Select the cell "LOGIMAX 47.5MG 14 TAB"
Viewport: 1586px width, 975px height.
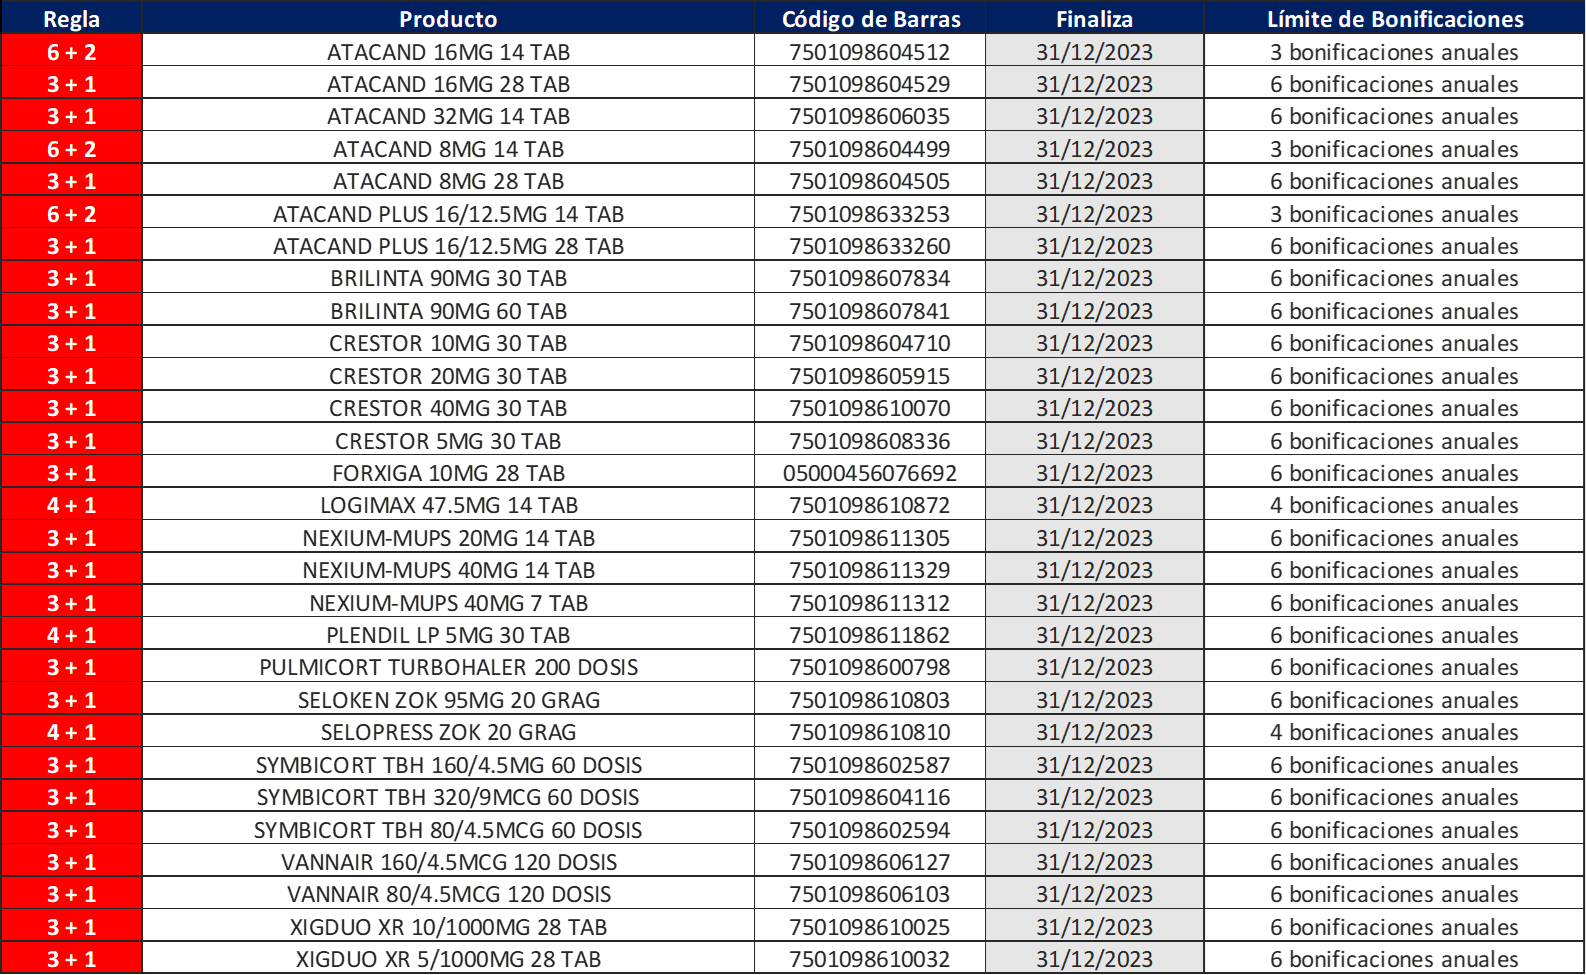(x=448, y=505)
